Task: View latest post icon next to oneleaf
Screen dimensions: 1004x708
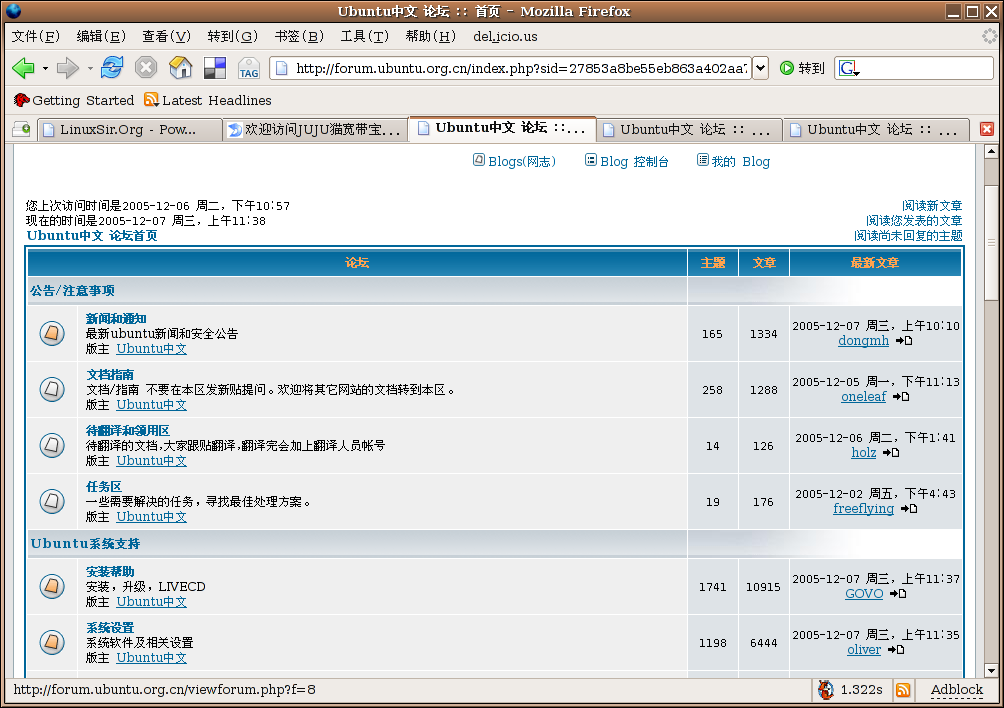Action: pyautogui.click(x=902, y=397)
